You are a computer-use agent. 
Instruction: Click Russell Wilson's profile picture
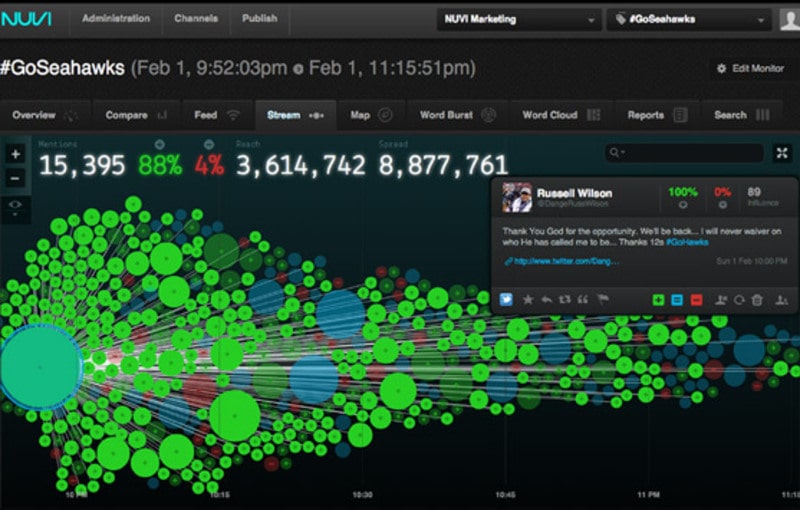pyautogui.click(x=516, y=197)
